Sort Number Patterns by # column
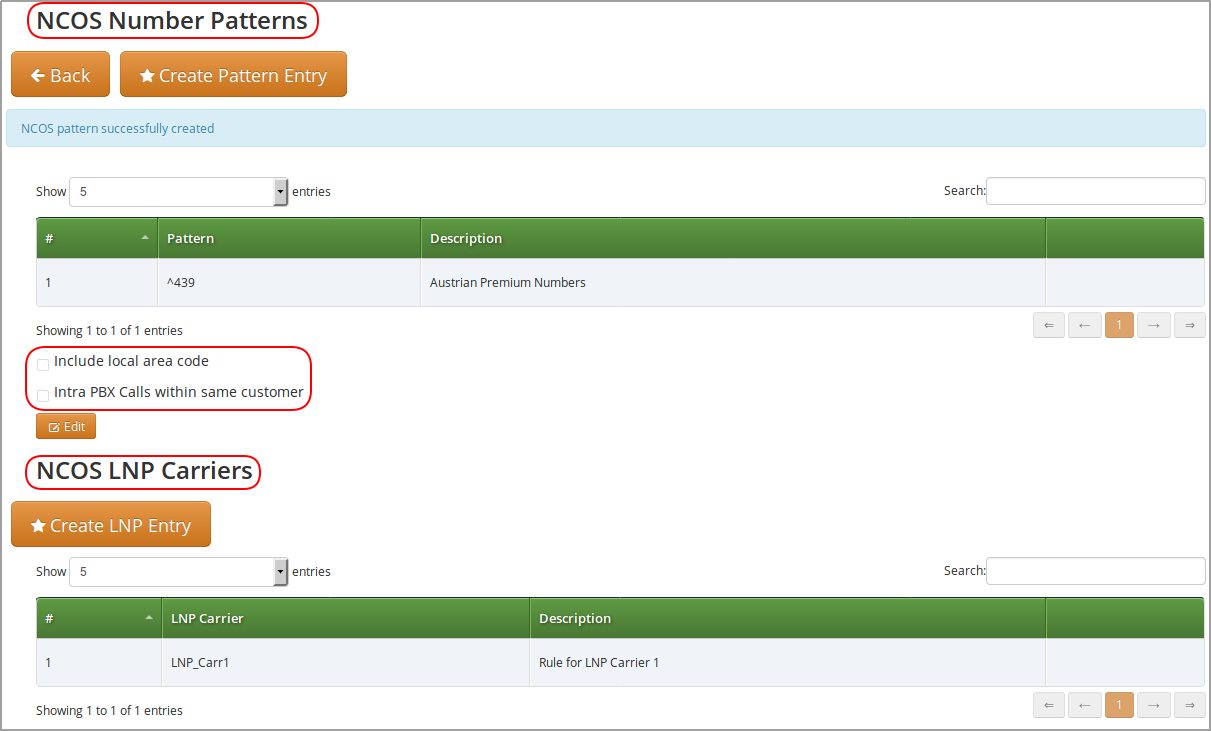The height and width of the screenshot is (731, 1211). tap(97, 238)
